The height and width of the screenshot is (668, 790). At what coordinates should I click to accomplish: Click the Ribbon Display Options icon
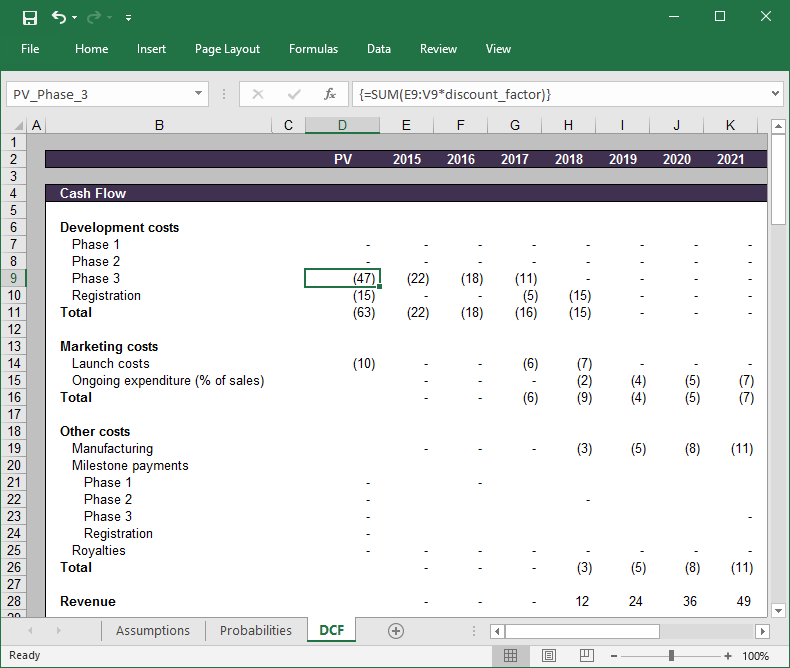tap(629, 17)
